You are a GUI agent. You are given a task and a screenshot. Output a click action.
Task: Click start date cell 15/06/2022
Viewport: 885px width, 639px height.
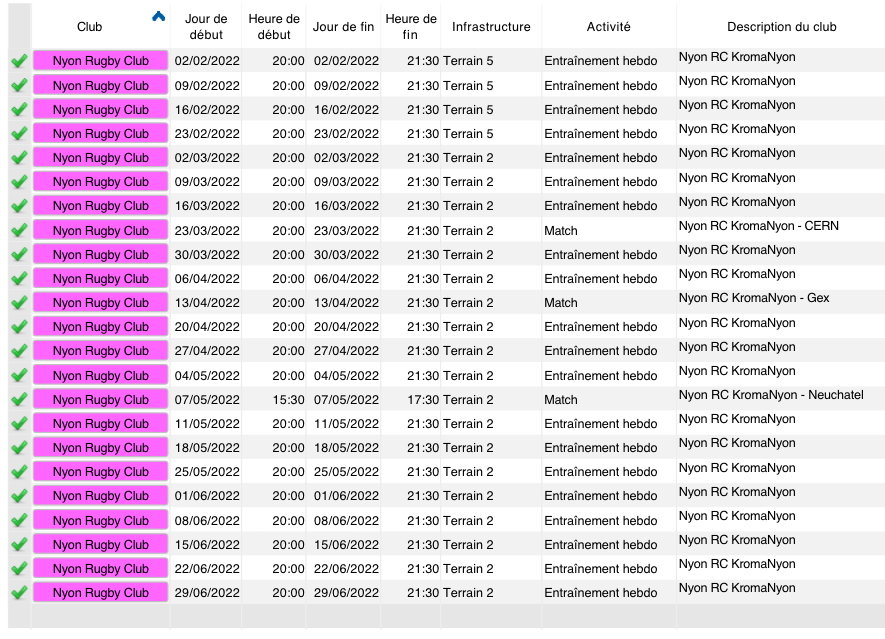tap(207, 545)
